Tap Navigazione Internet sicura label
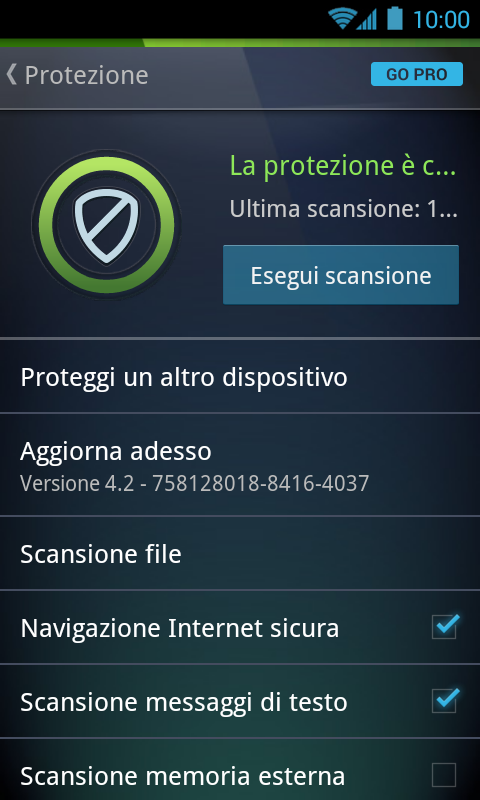480x800 pixels. point(180,628)
